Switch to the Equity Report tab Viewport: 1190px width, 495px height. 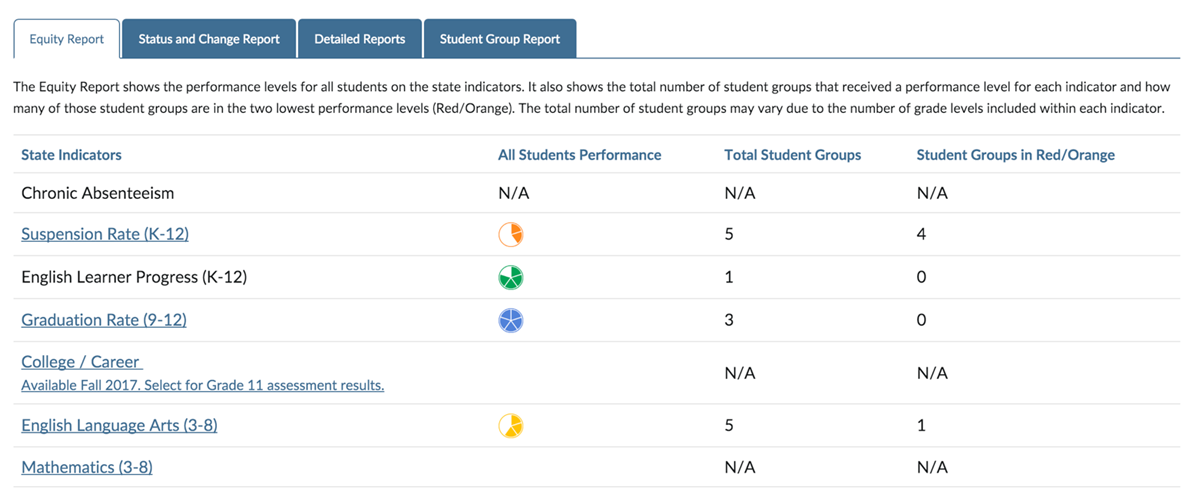[67, 39]
